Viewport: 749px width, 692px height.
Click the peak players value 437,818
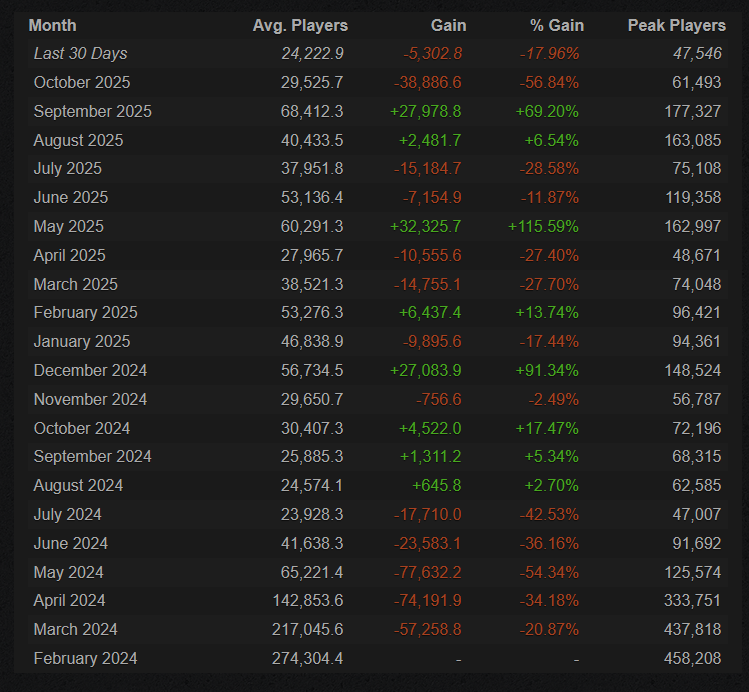pos(692,629)
